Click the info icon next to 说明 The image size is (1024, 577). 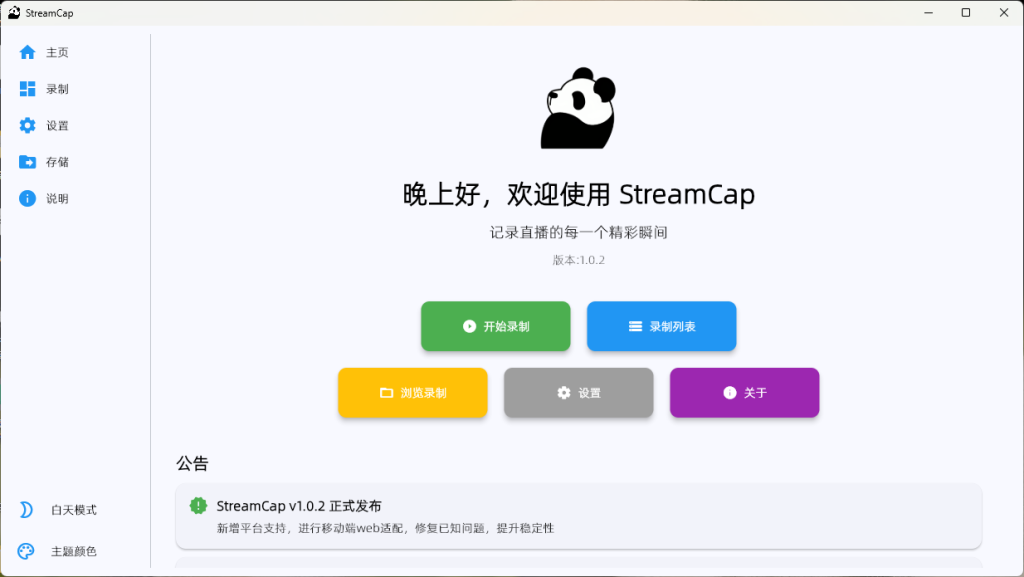pos(28,198)
